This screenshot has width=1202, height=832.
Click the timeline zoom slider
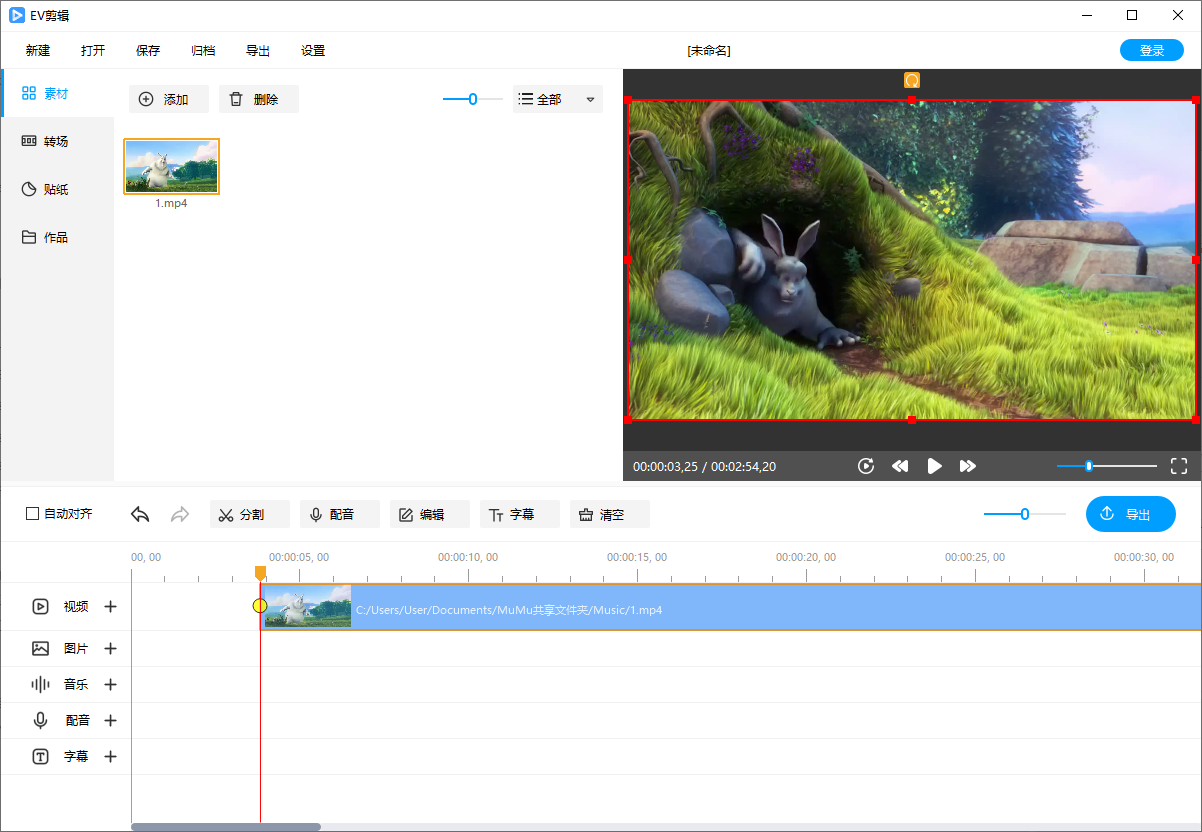1024,514
